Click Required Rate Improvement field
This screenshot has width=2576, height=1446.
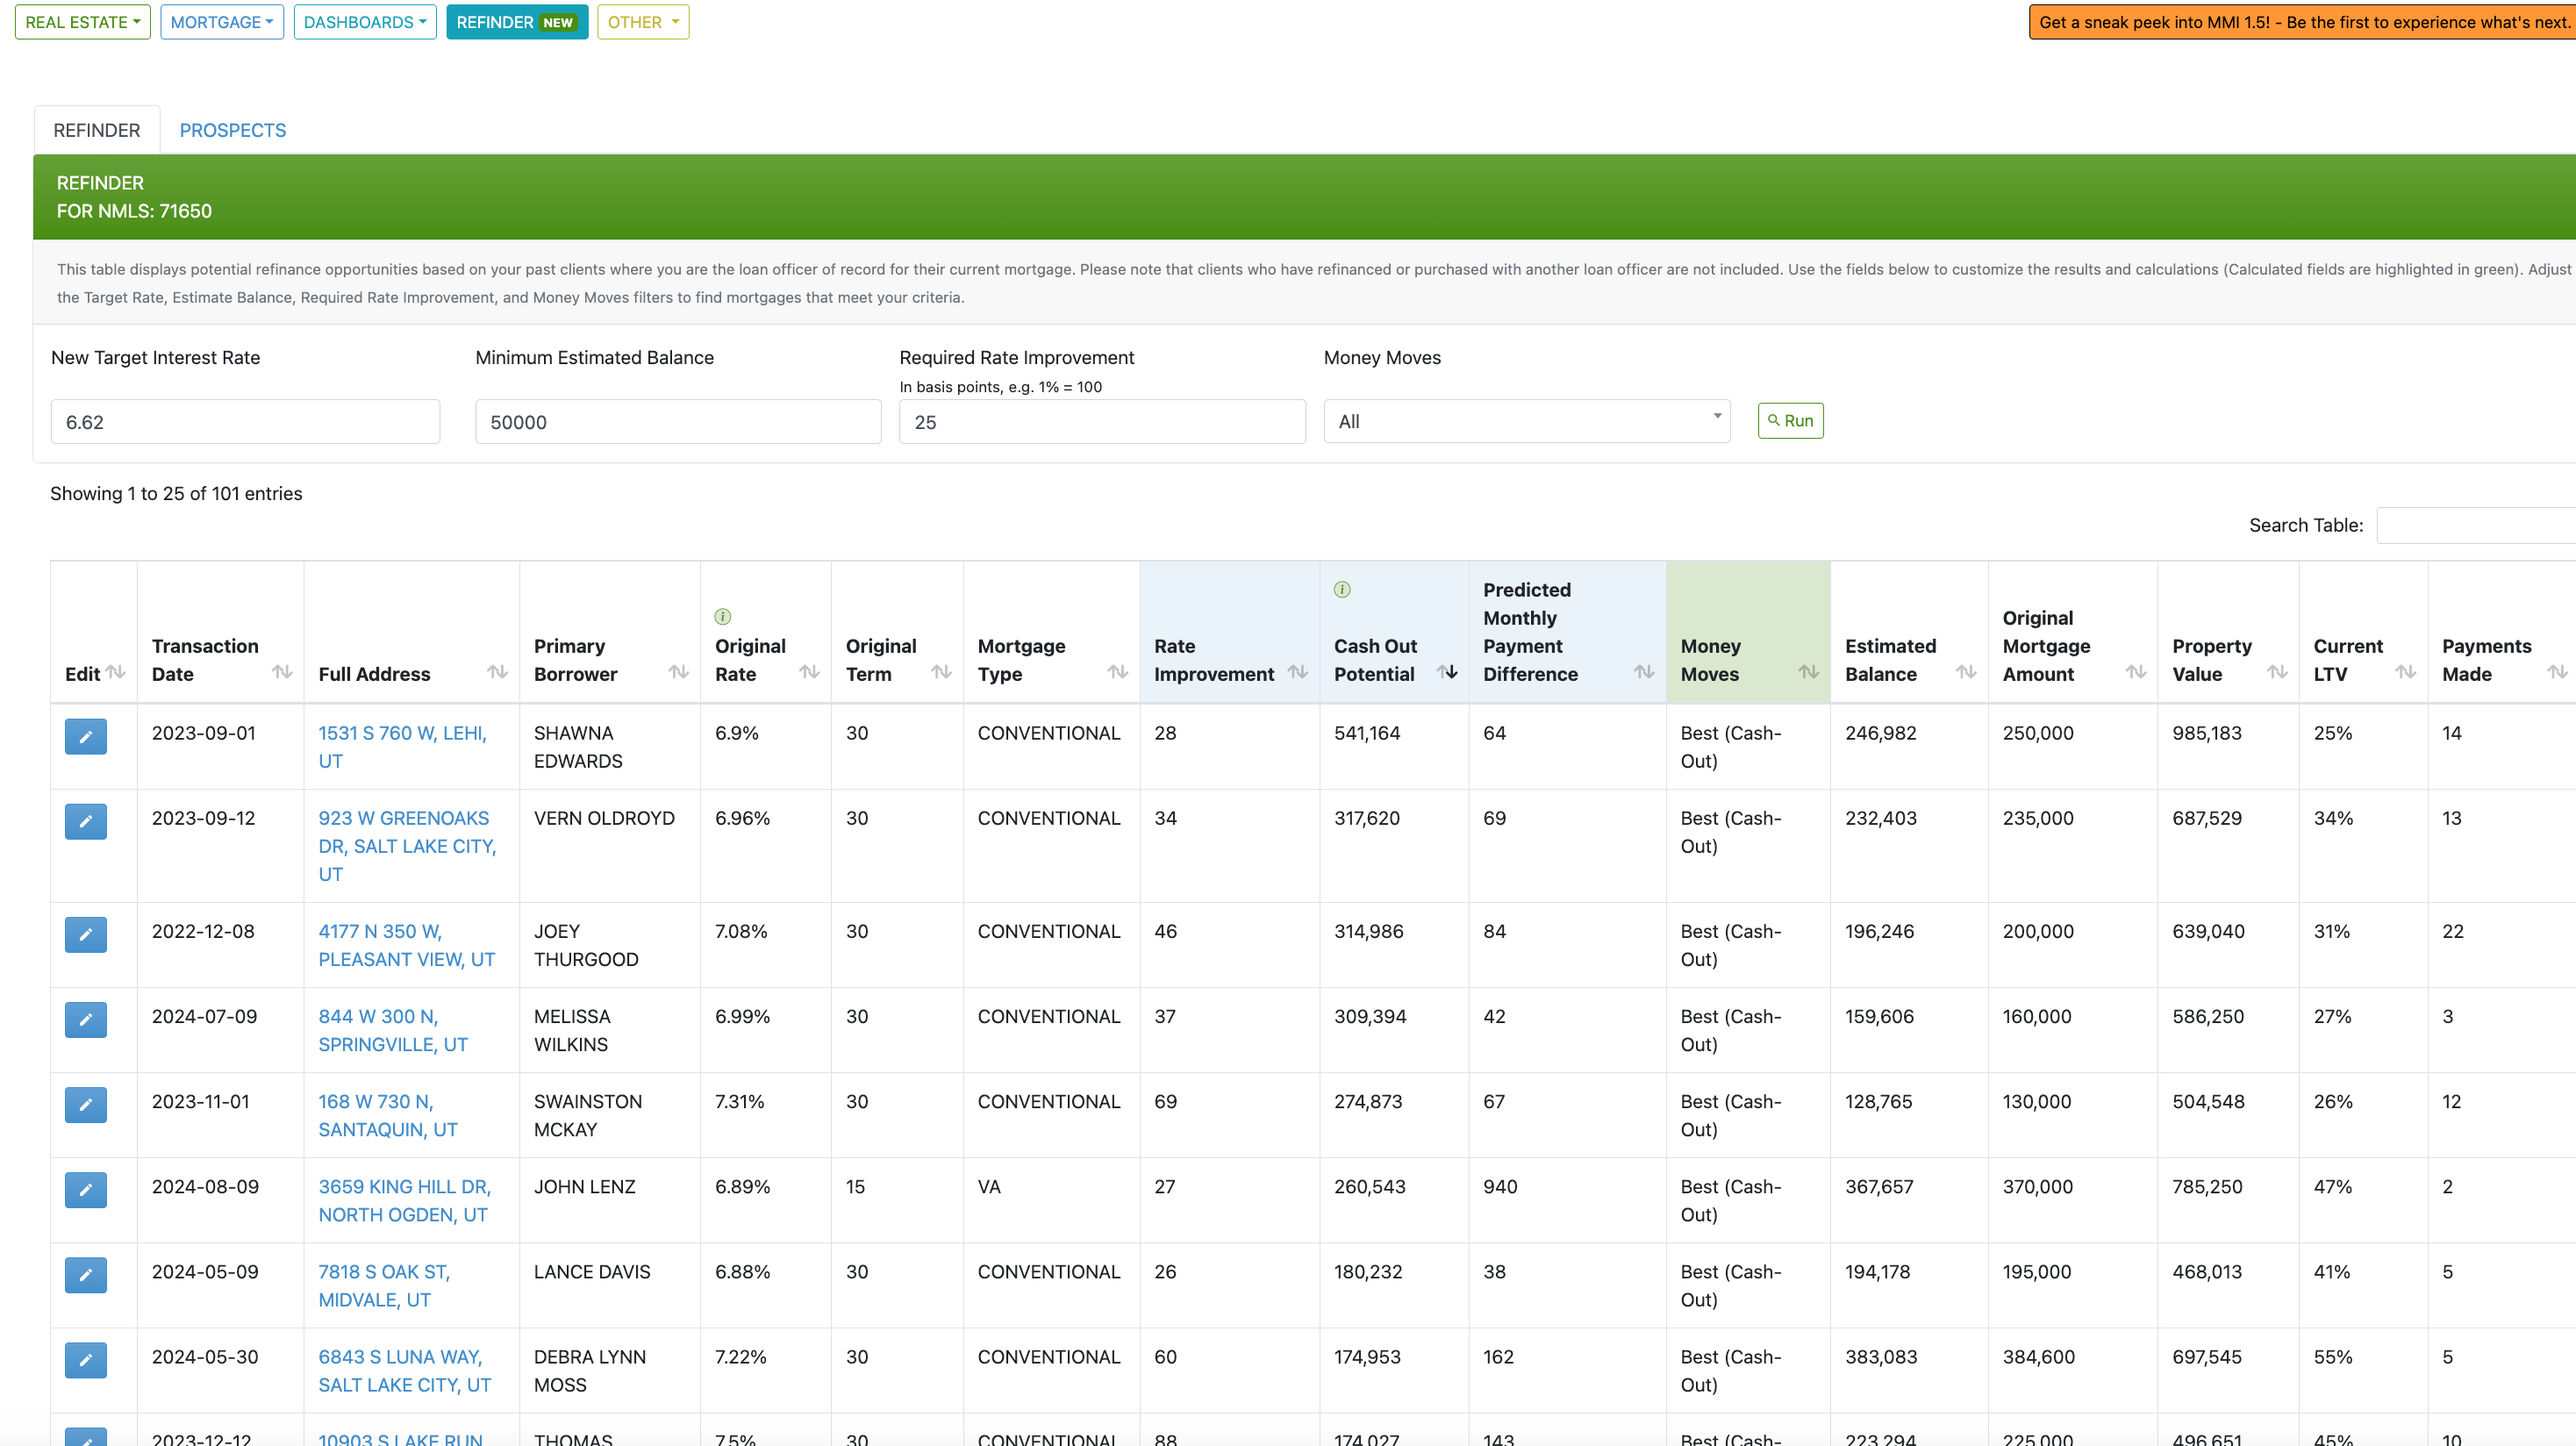pyautogui.click(x=1102, y=422)
